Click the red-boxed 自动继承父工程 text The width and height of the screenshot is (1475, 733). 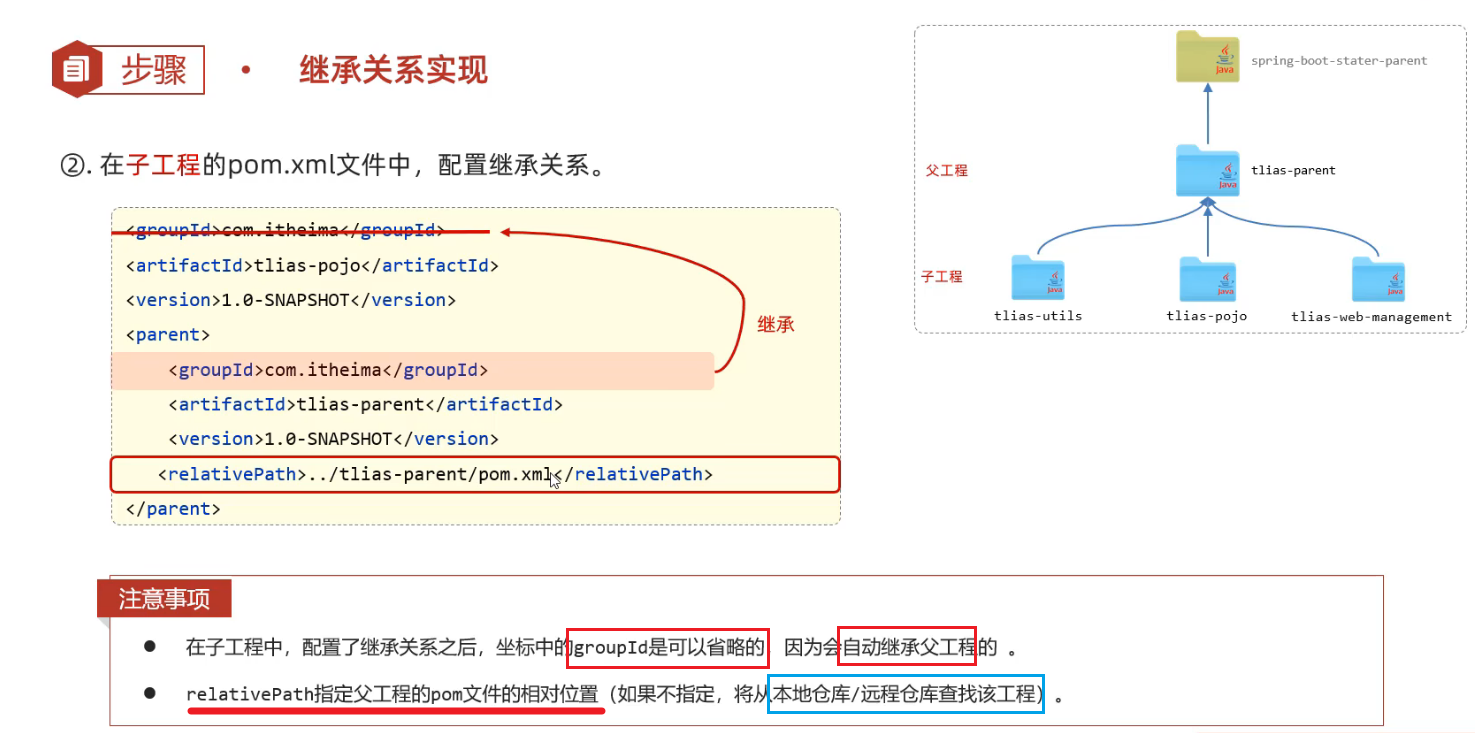click(x=906, y=647)
